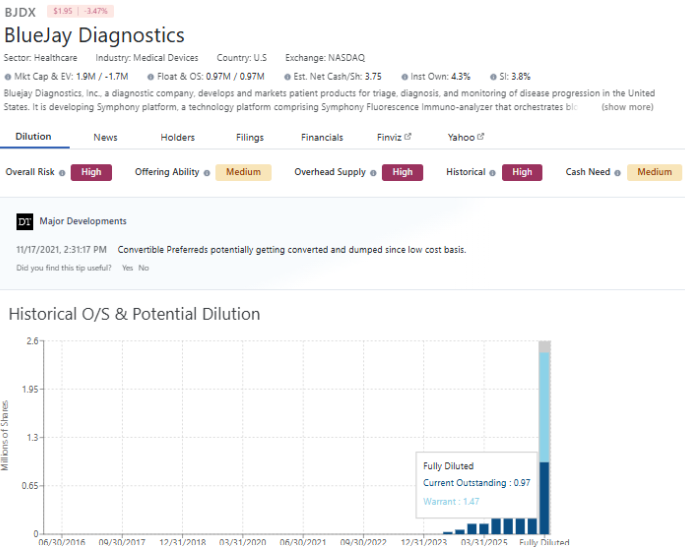Click the info icon next to Overall Risk
This screenshot has height=547, width=685.
[62, 173]
